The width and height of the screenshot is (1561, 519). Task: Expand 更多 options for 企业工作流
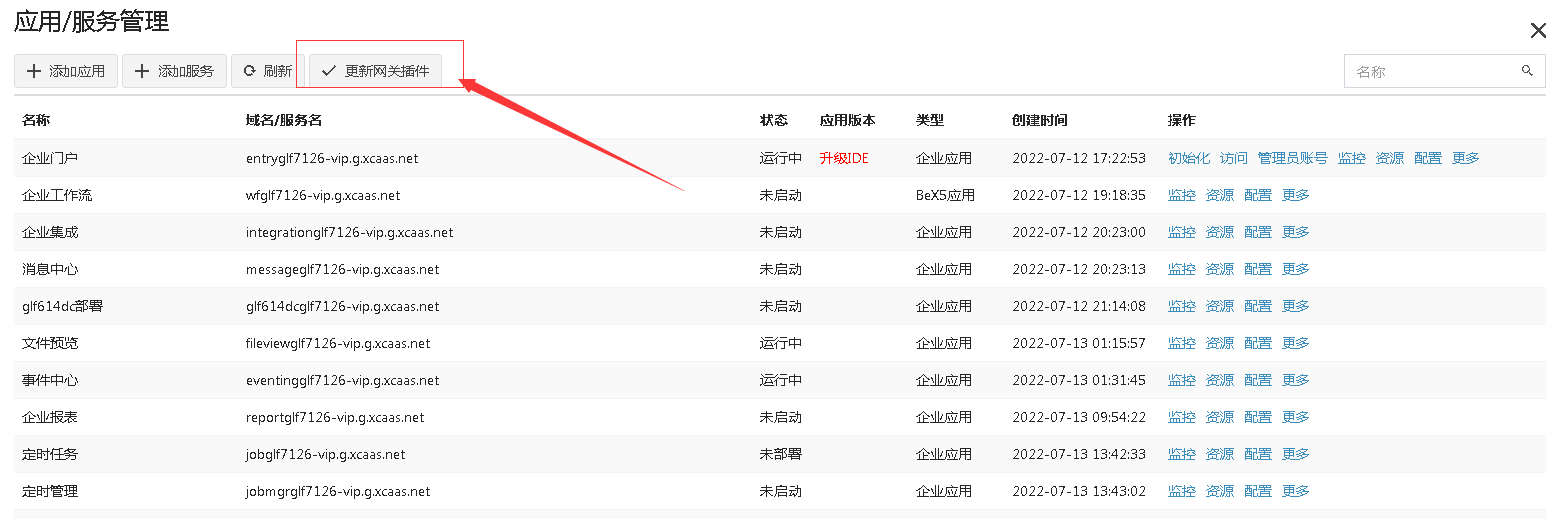(1295, 195)
